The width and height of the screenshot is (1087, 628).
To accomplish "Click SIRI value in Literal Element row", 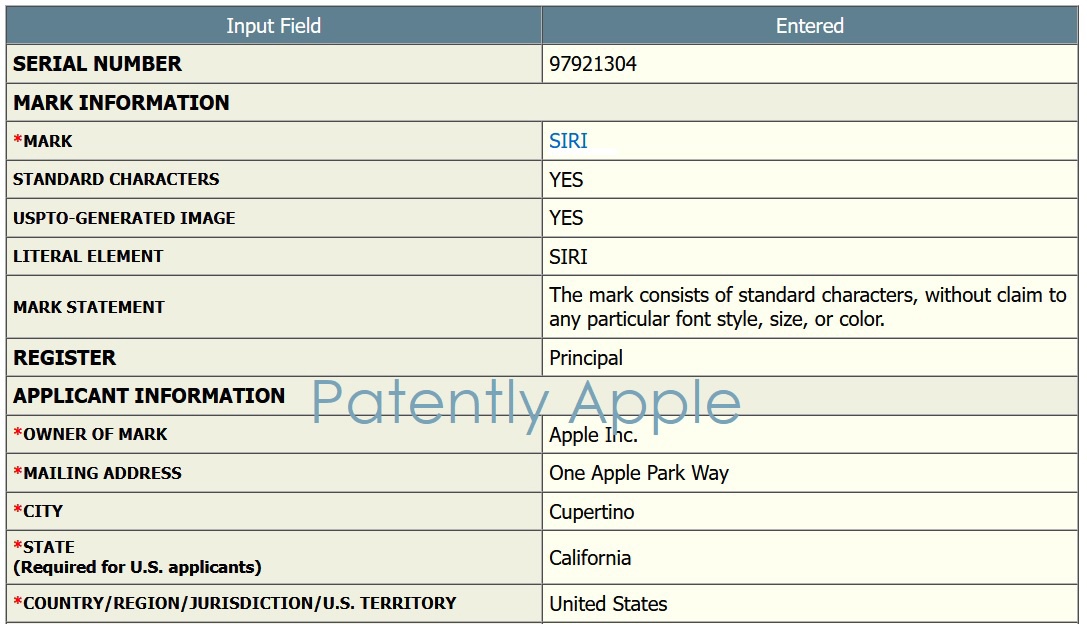I will pyautogui.click(x=568, y=257).
